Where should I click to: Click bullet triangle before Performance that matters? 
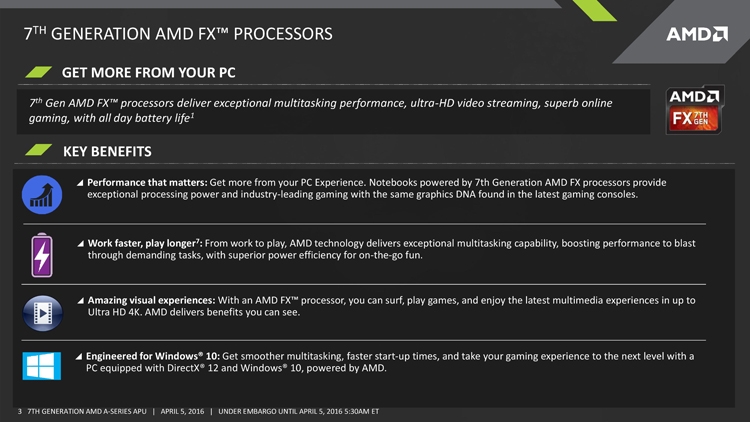(80, 183)
